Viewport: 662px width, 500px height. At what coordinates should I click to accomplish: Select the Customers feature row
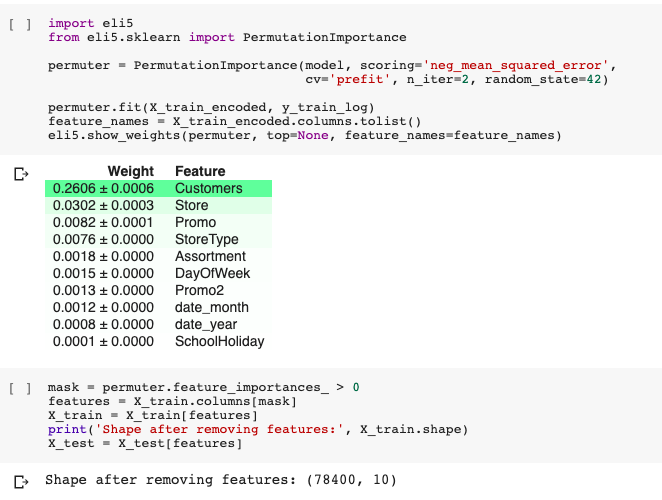158,188
